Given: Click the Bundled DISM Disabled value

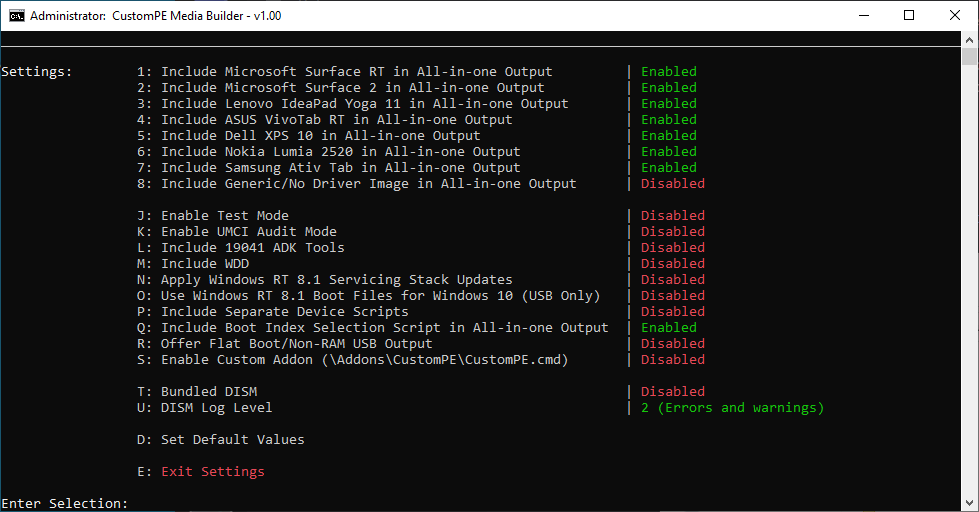Looking at the screenshot, I should [x=672, y=391].
